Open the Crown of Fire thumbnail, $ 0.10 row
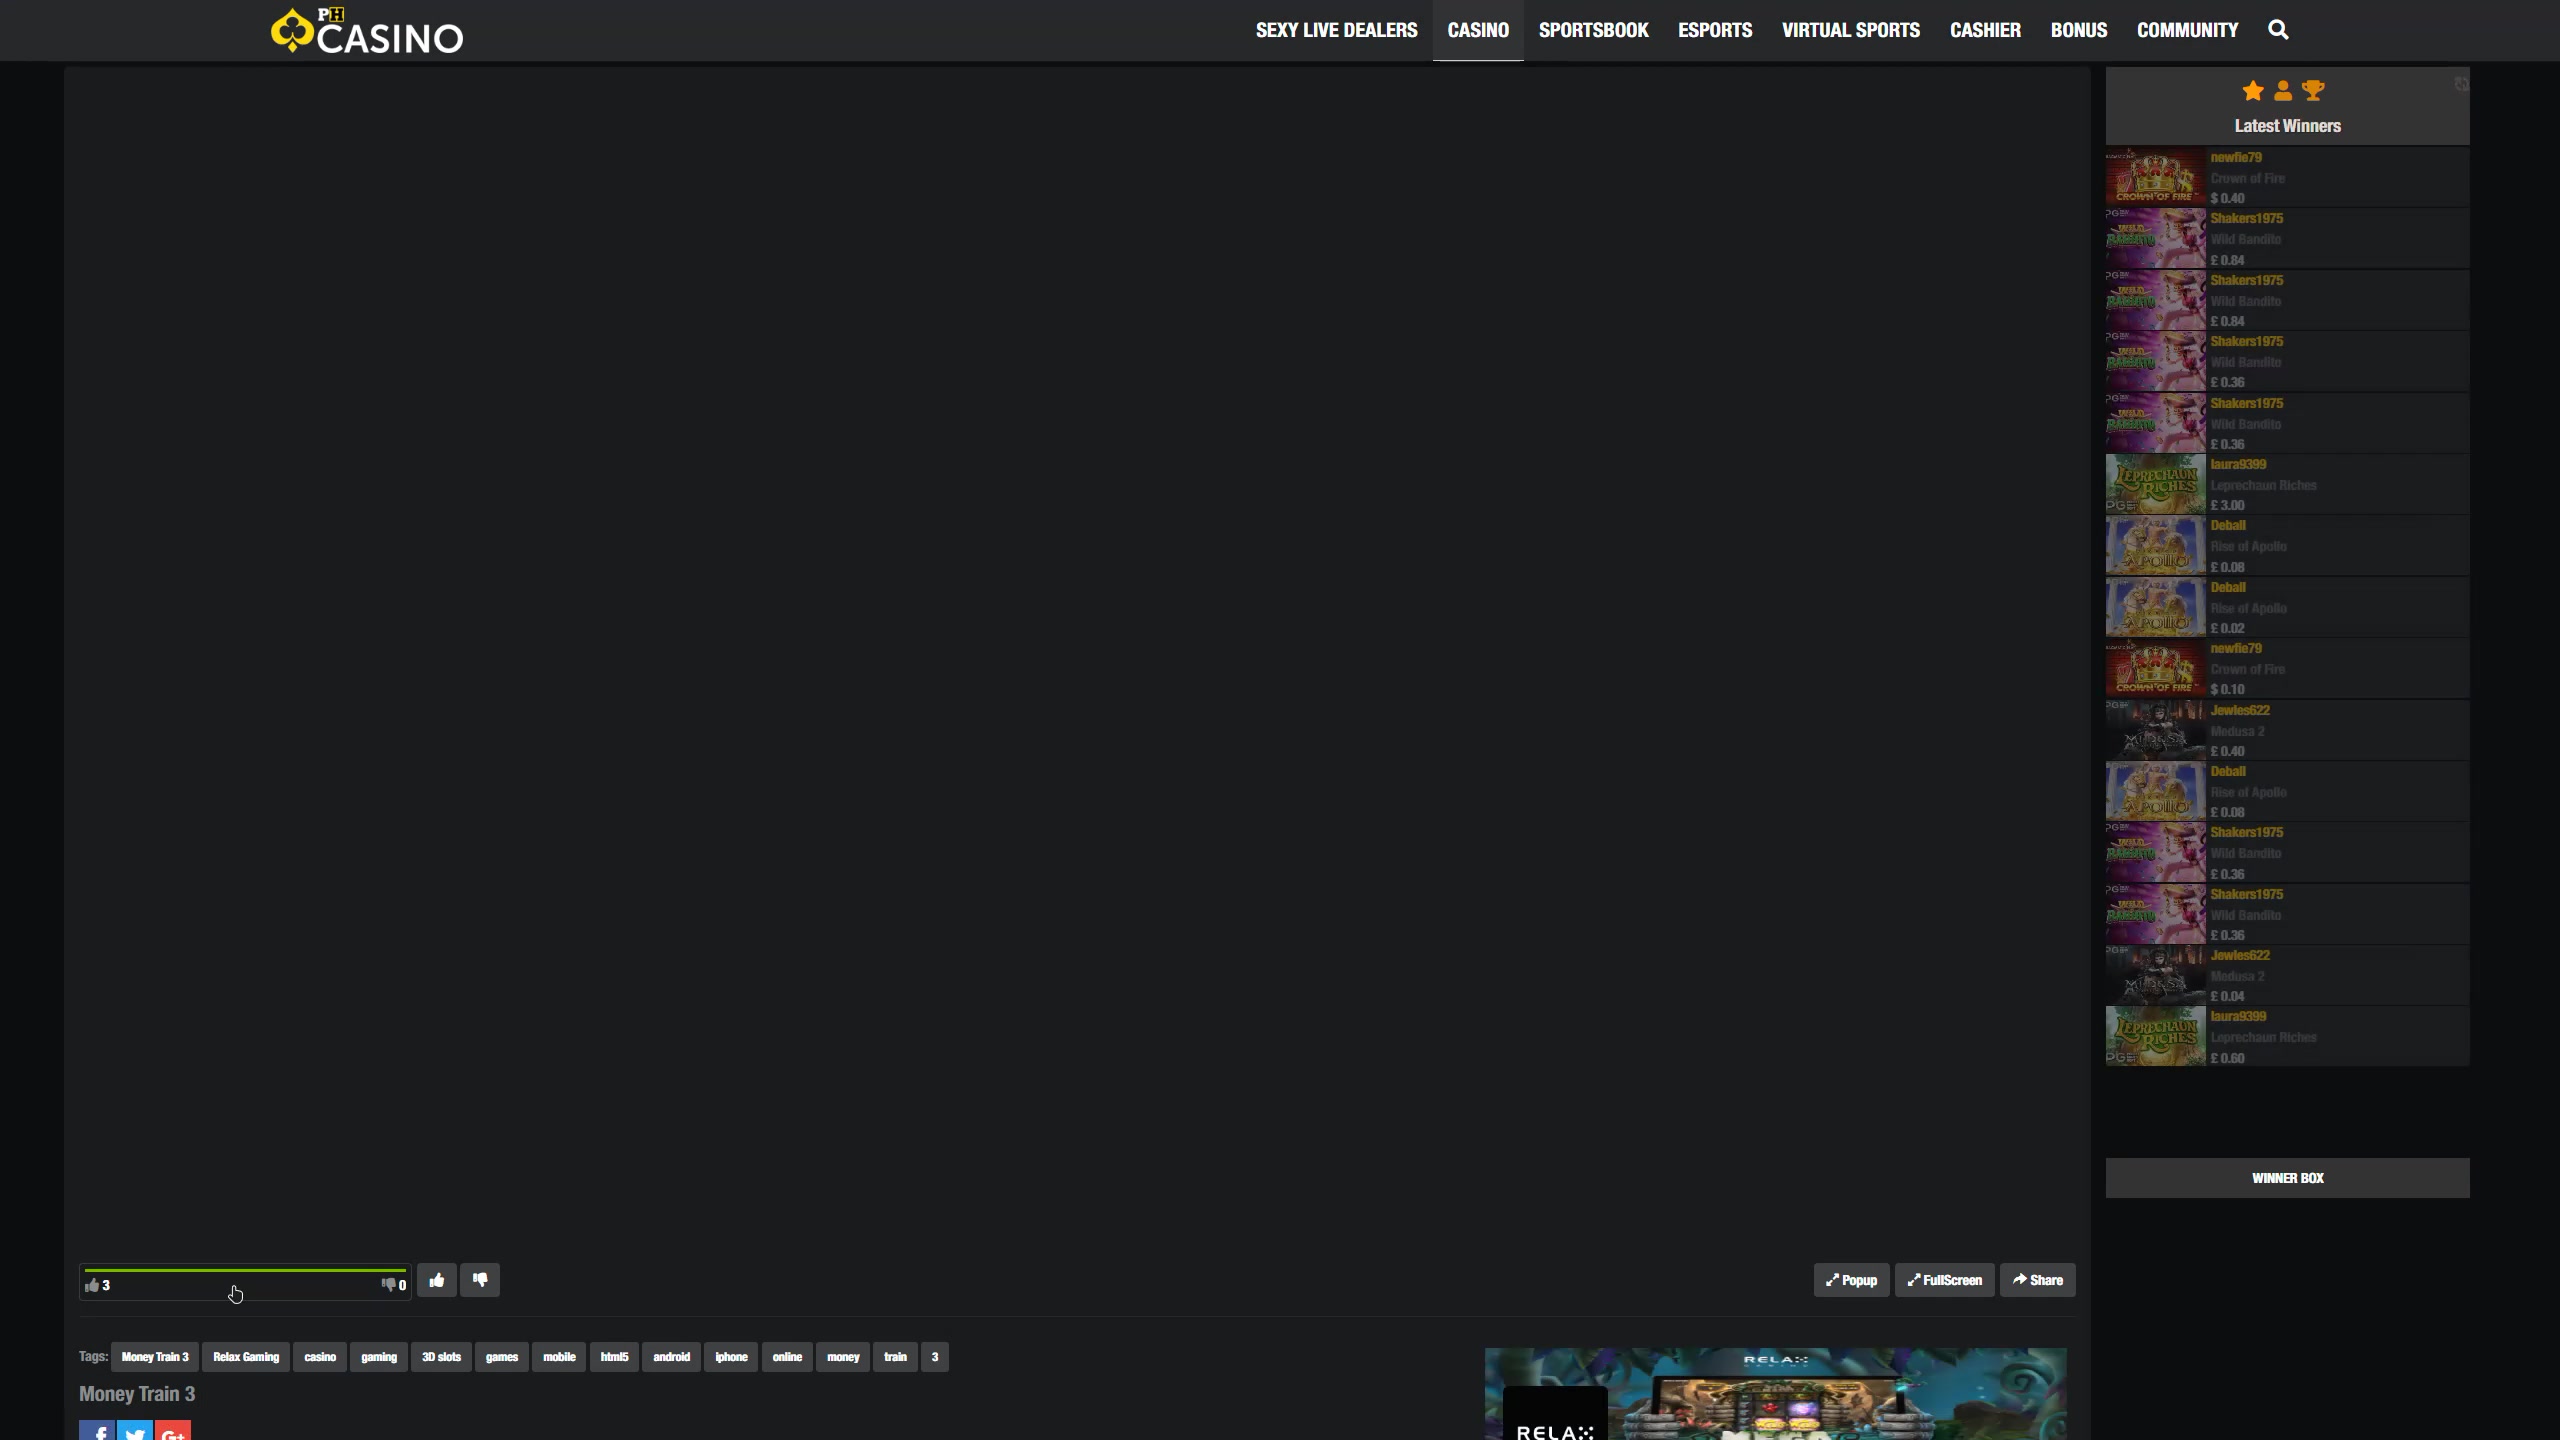The width and height of the screenshot is (2560, 1440). coord(2156,668)
